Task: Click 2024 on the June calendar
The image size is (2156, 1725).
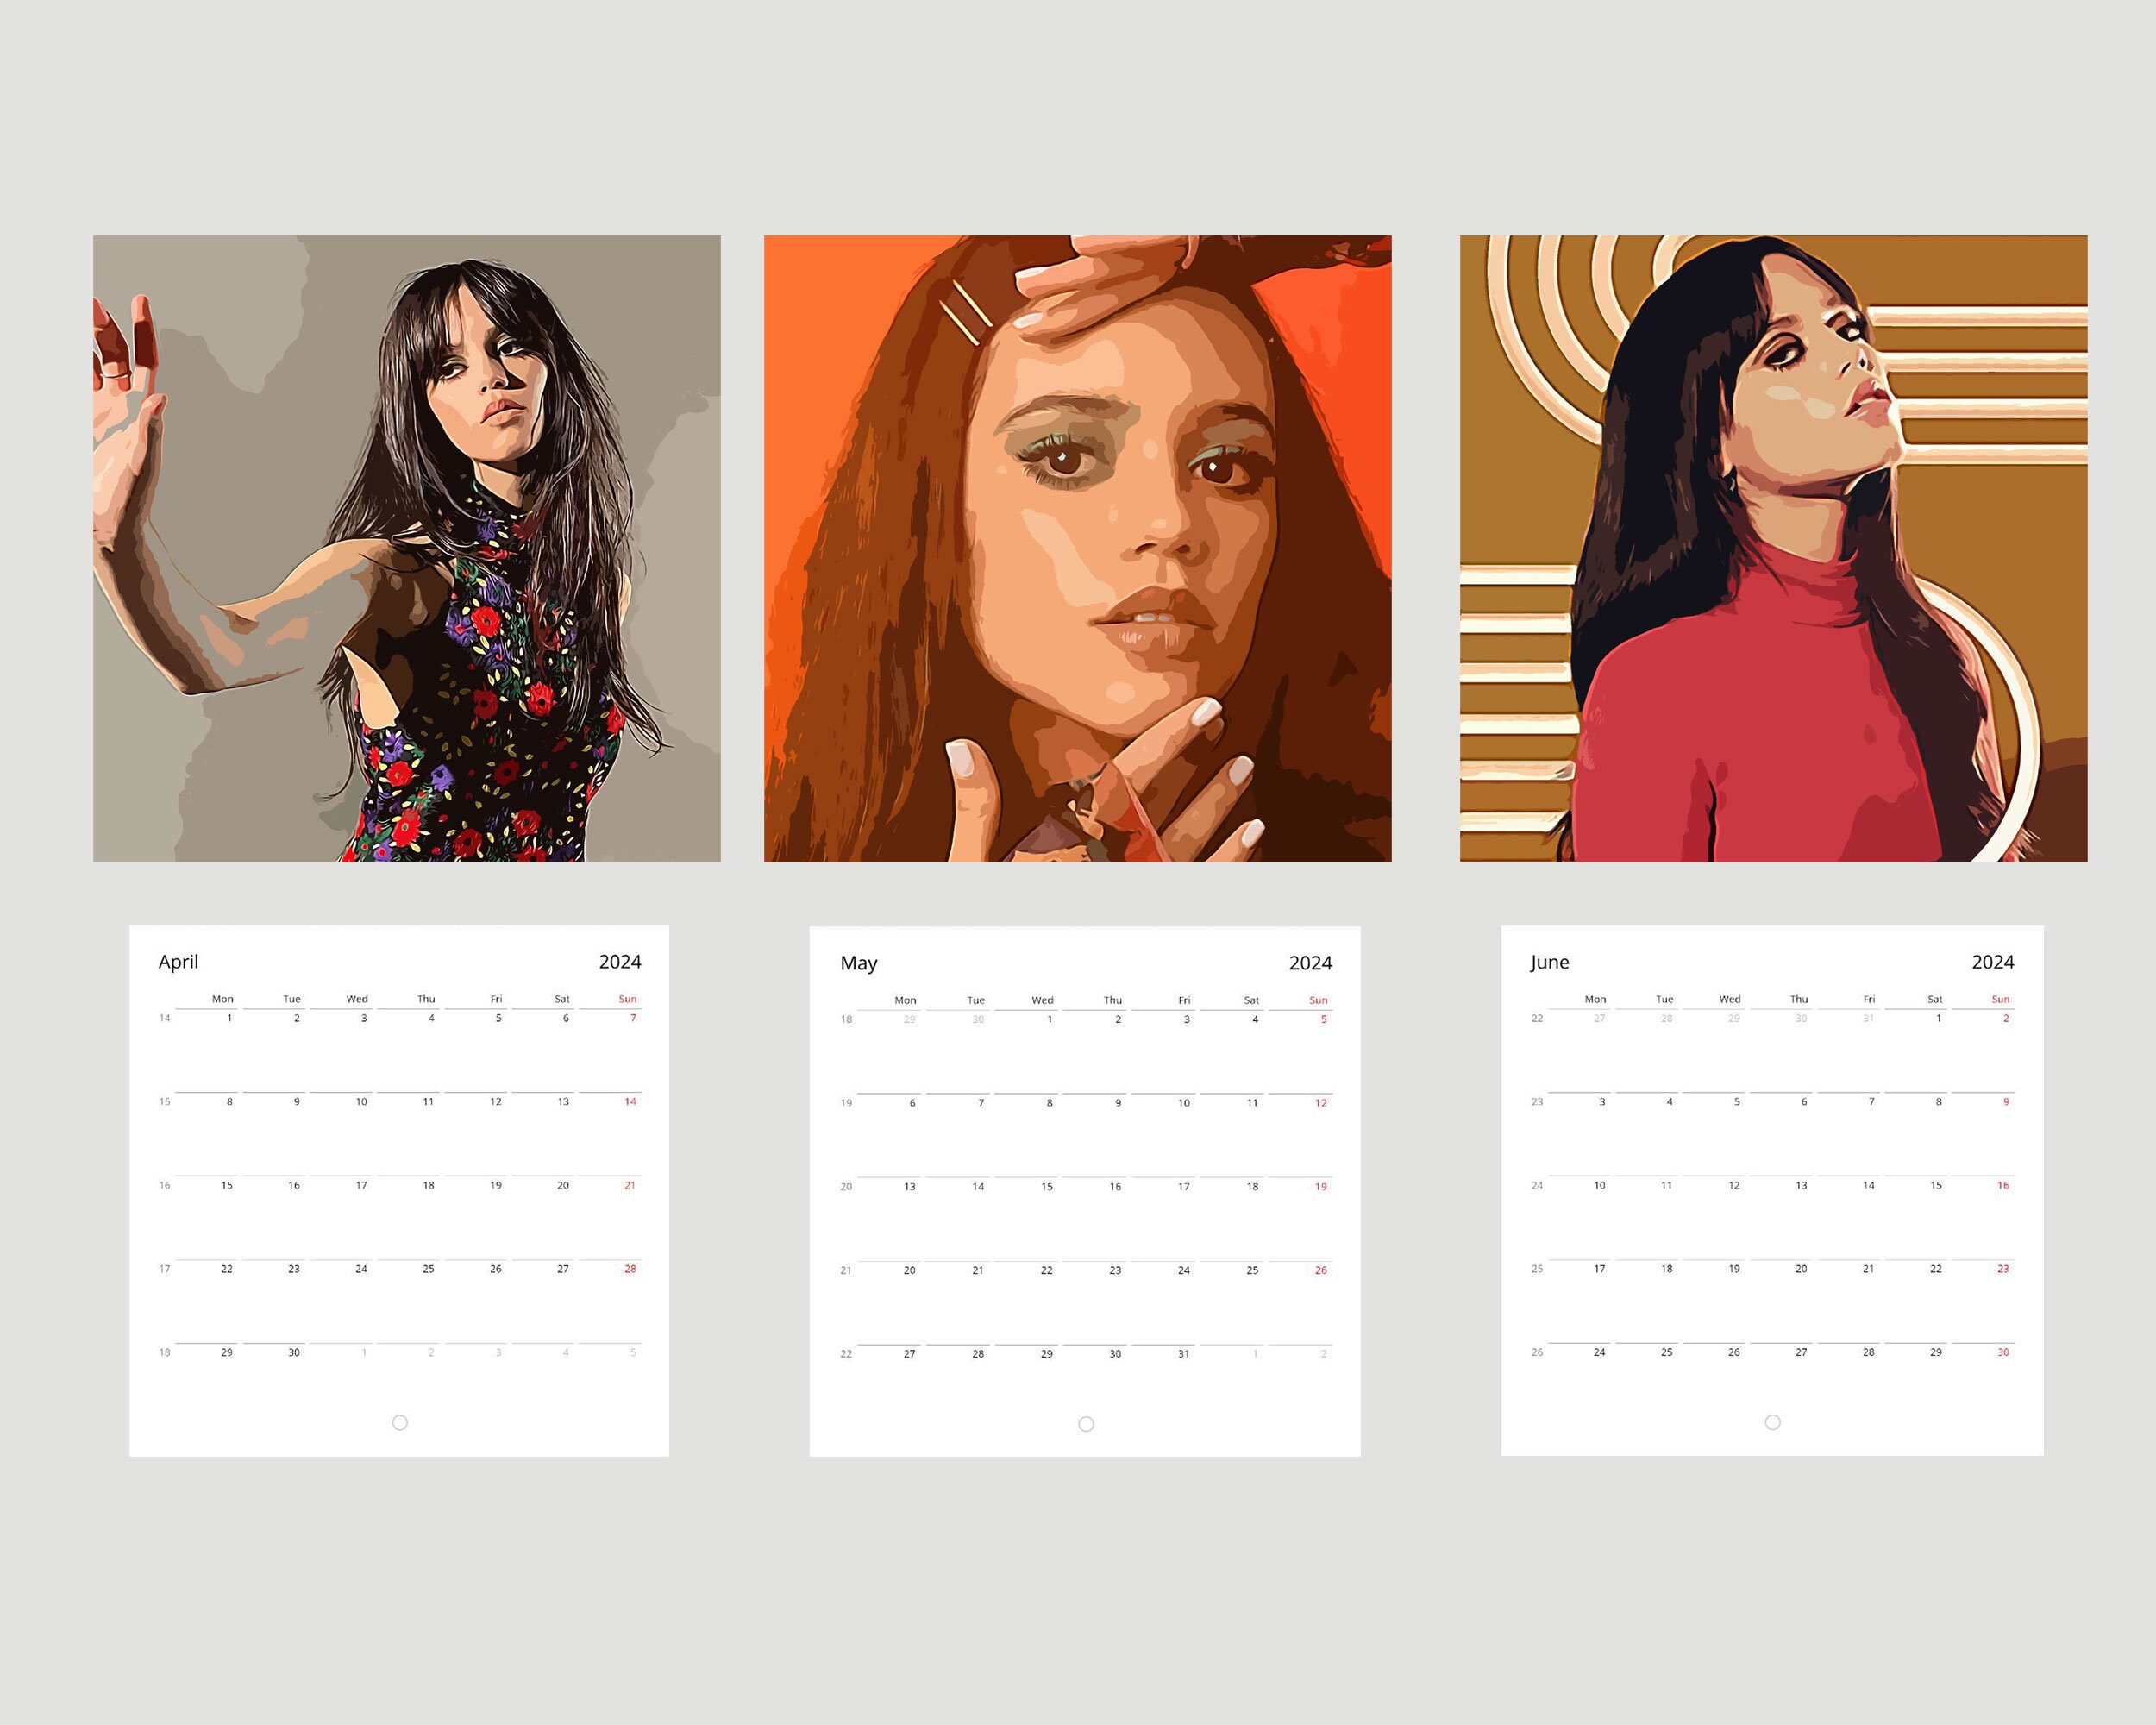Action: pyautogui.click(x=1992, y=961)
